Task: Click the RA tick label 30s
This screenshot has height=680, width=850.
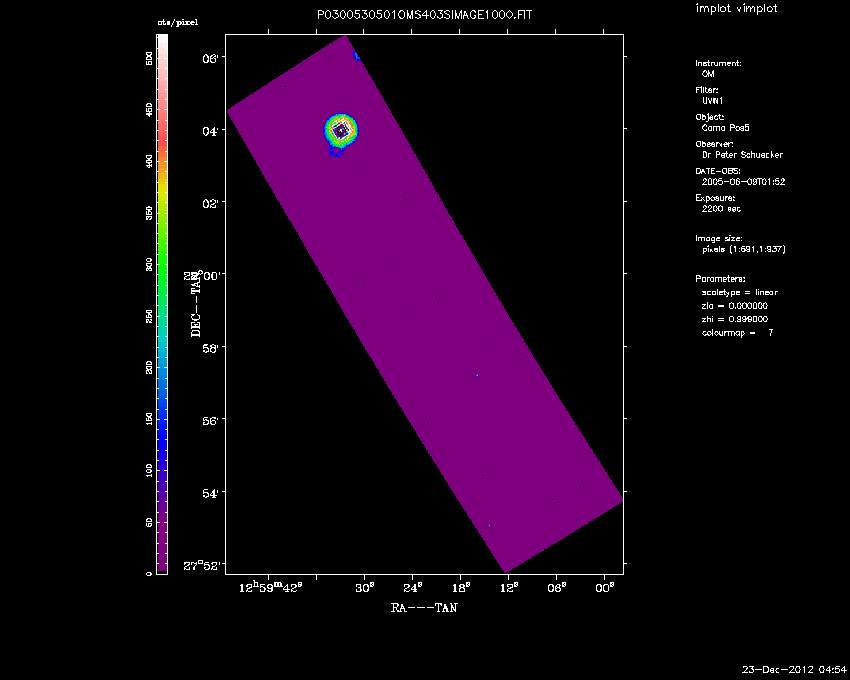Action: pos(365,588)
